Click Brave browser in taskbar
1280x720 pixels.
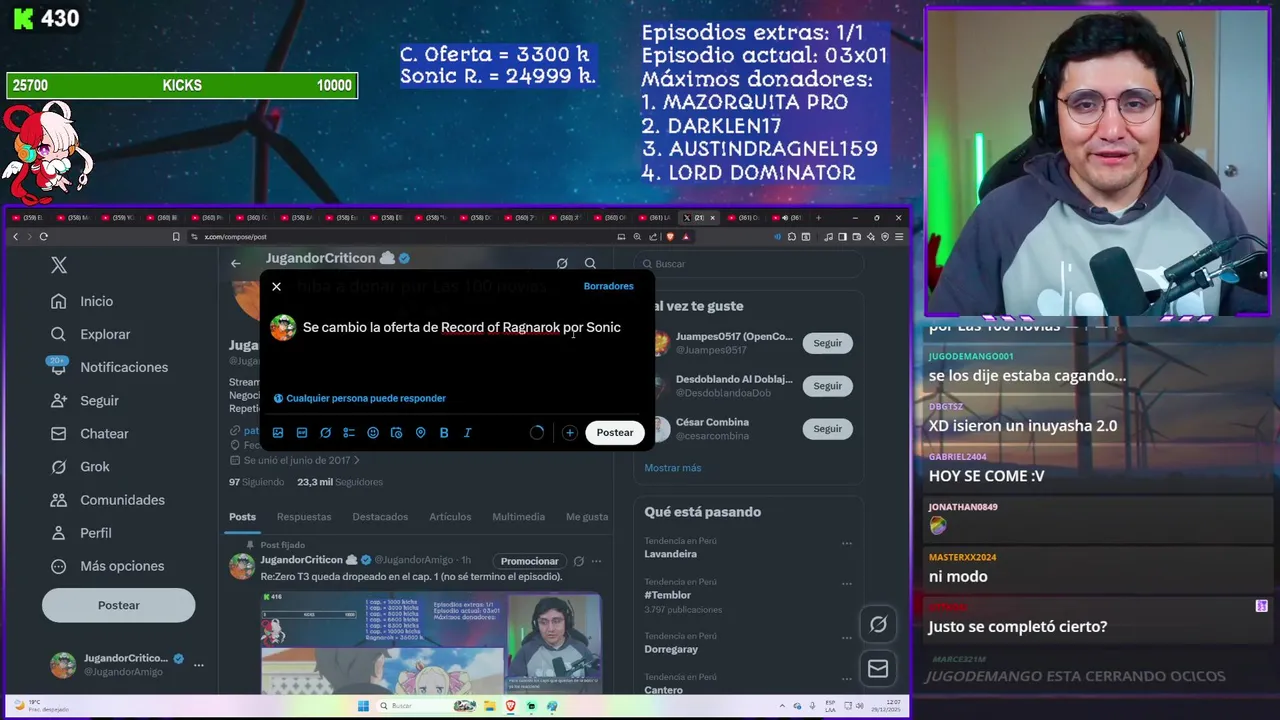point(511,706)
